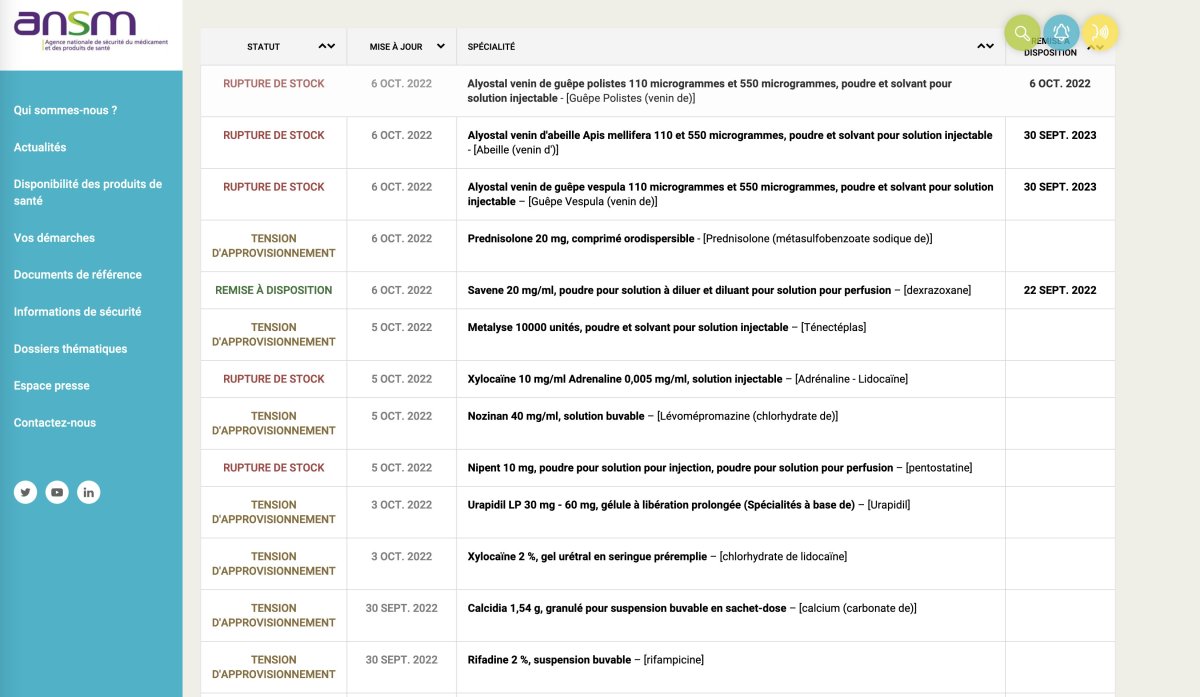Click Rupture de stock status for Xylocaïne Adrenaline
The image size is (1200, 697).
(274, 379)
